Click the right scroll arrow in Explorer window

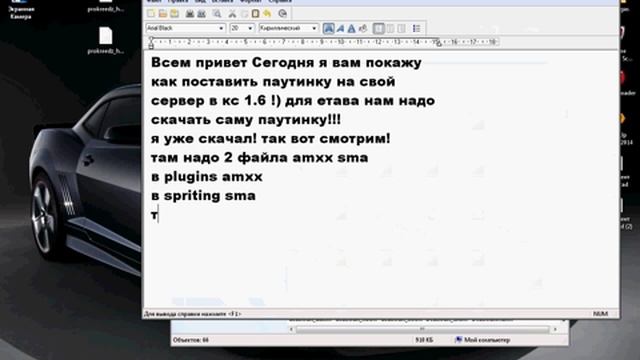click(x=555, y=329)
